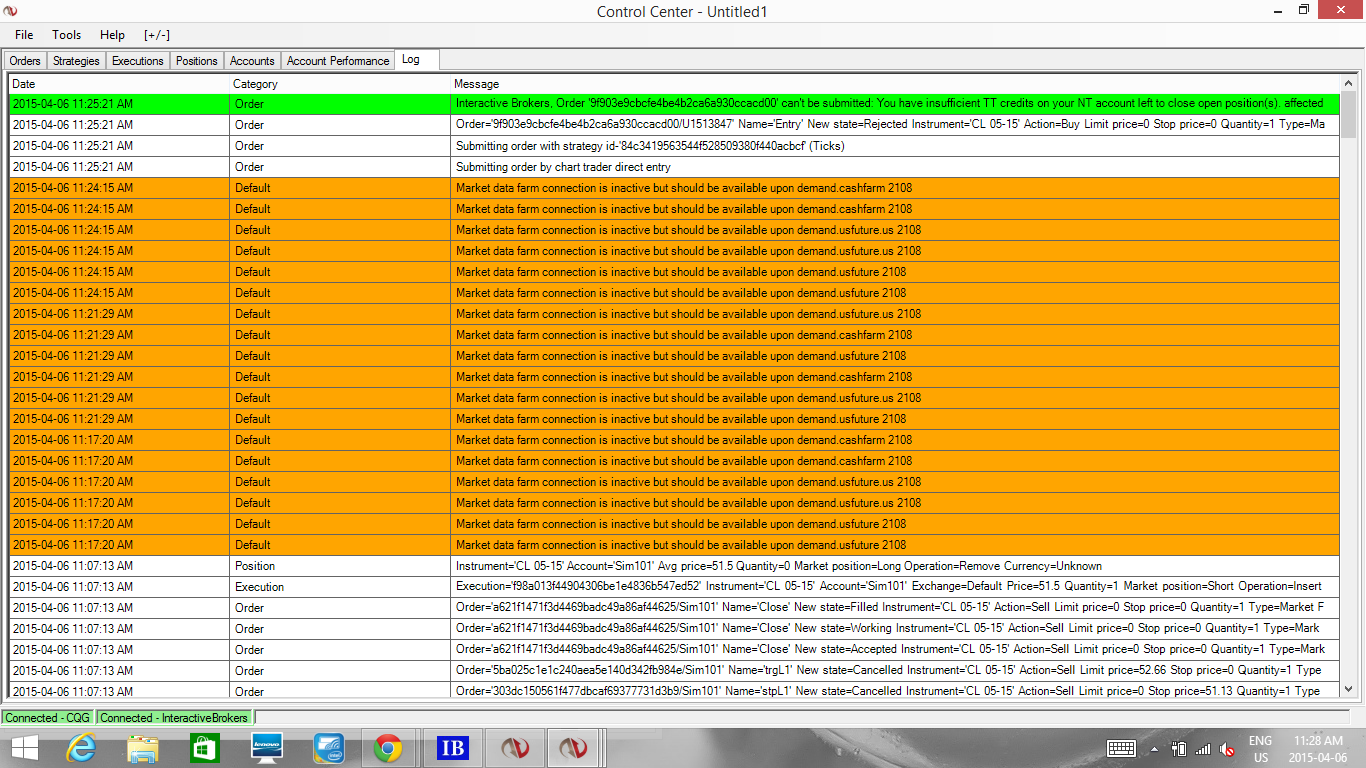Click the vertical scrollbar thumb in the log

(1348, 116)
